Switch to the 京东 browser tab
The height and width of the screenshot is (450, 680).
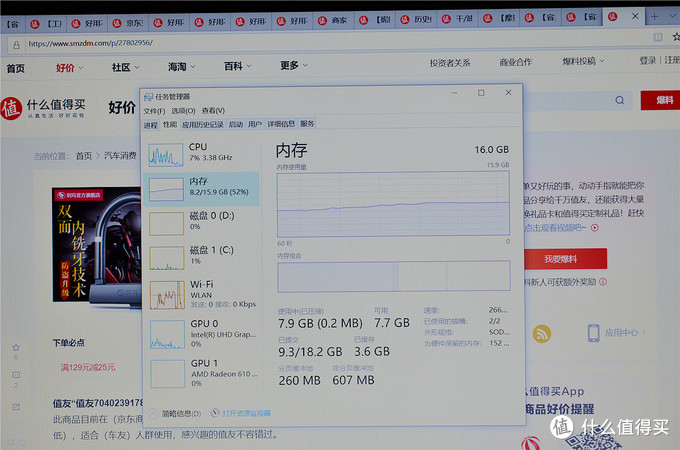(128, 23)
